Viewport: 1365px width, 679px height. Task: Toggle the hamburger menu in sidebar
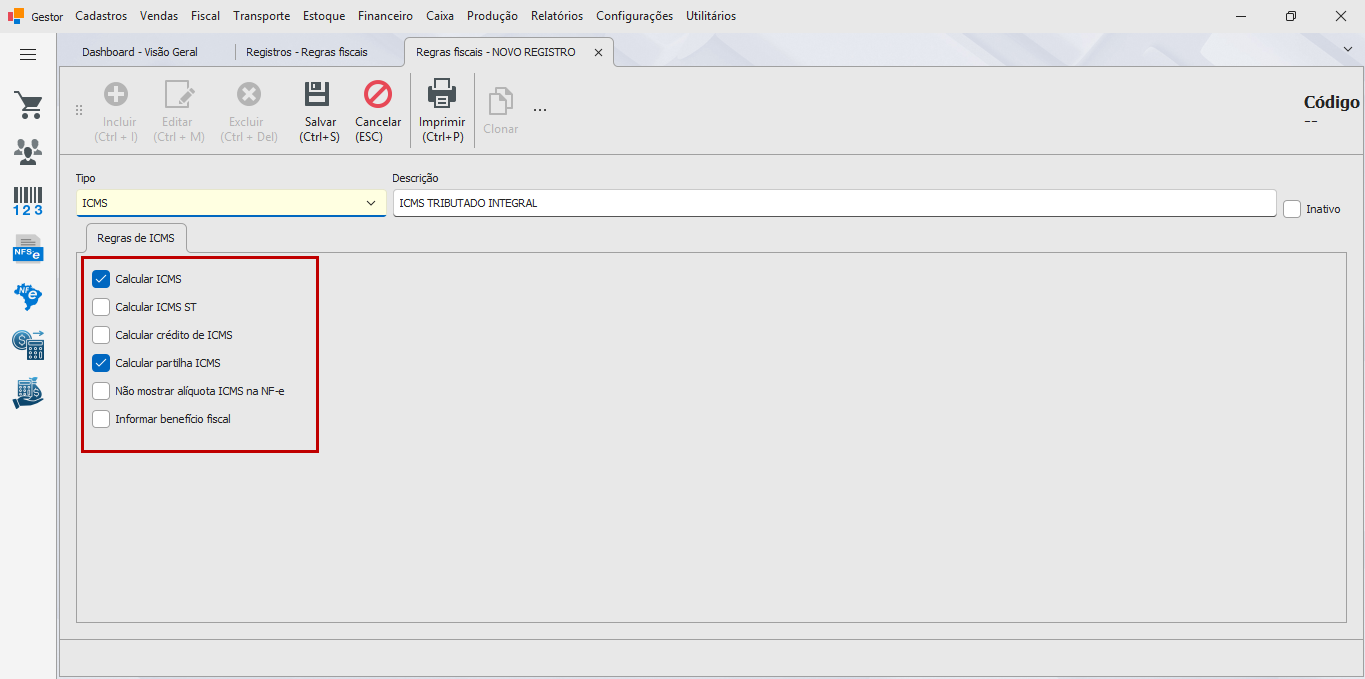click(x=28, y=55)
